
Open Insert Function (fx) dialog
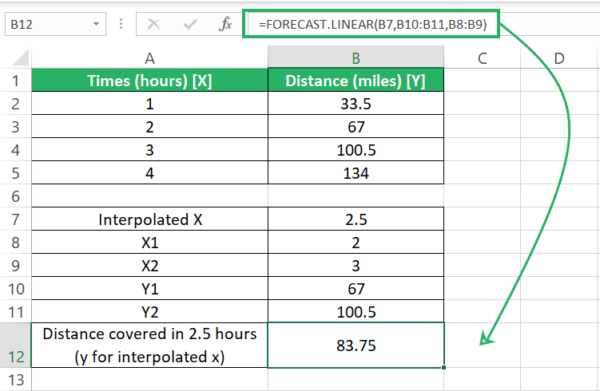click(225, 24)
